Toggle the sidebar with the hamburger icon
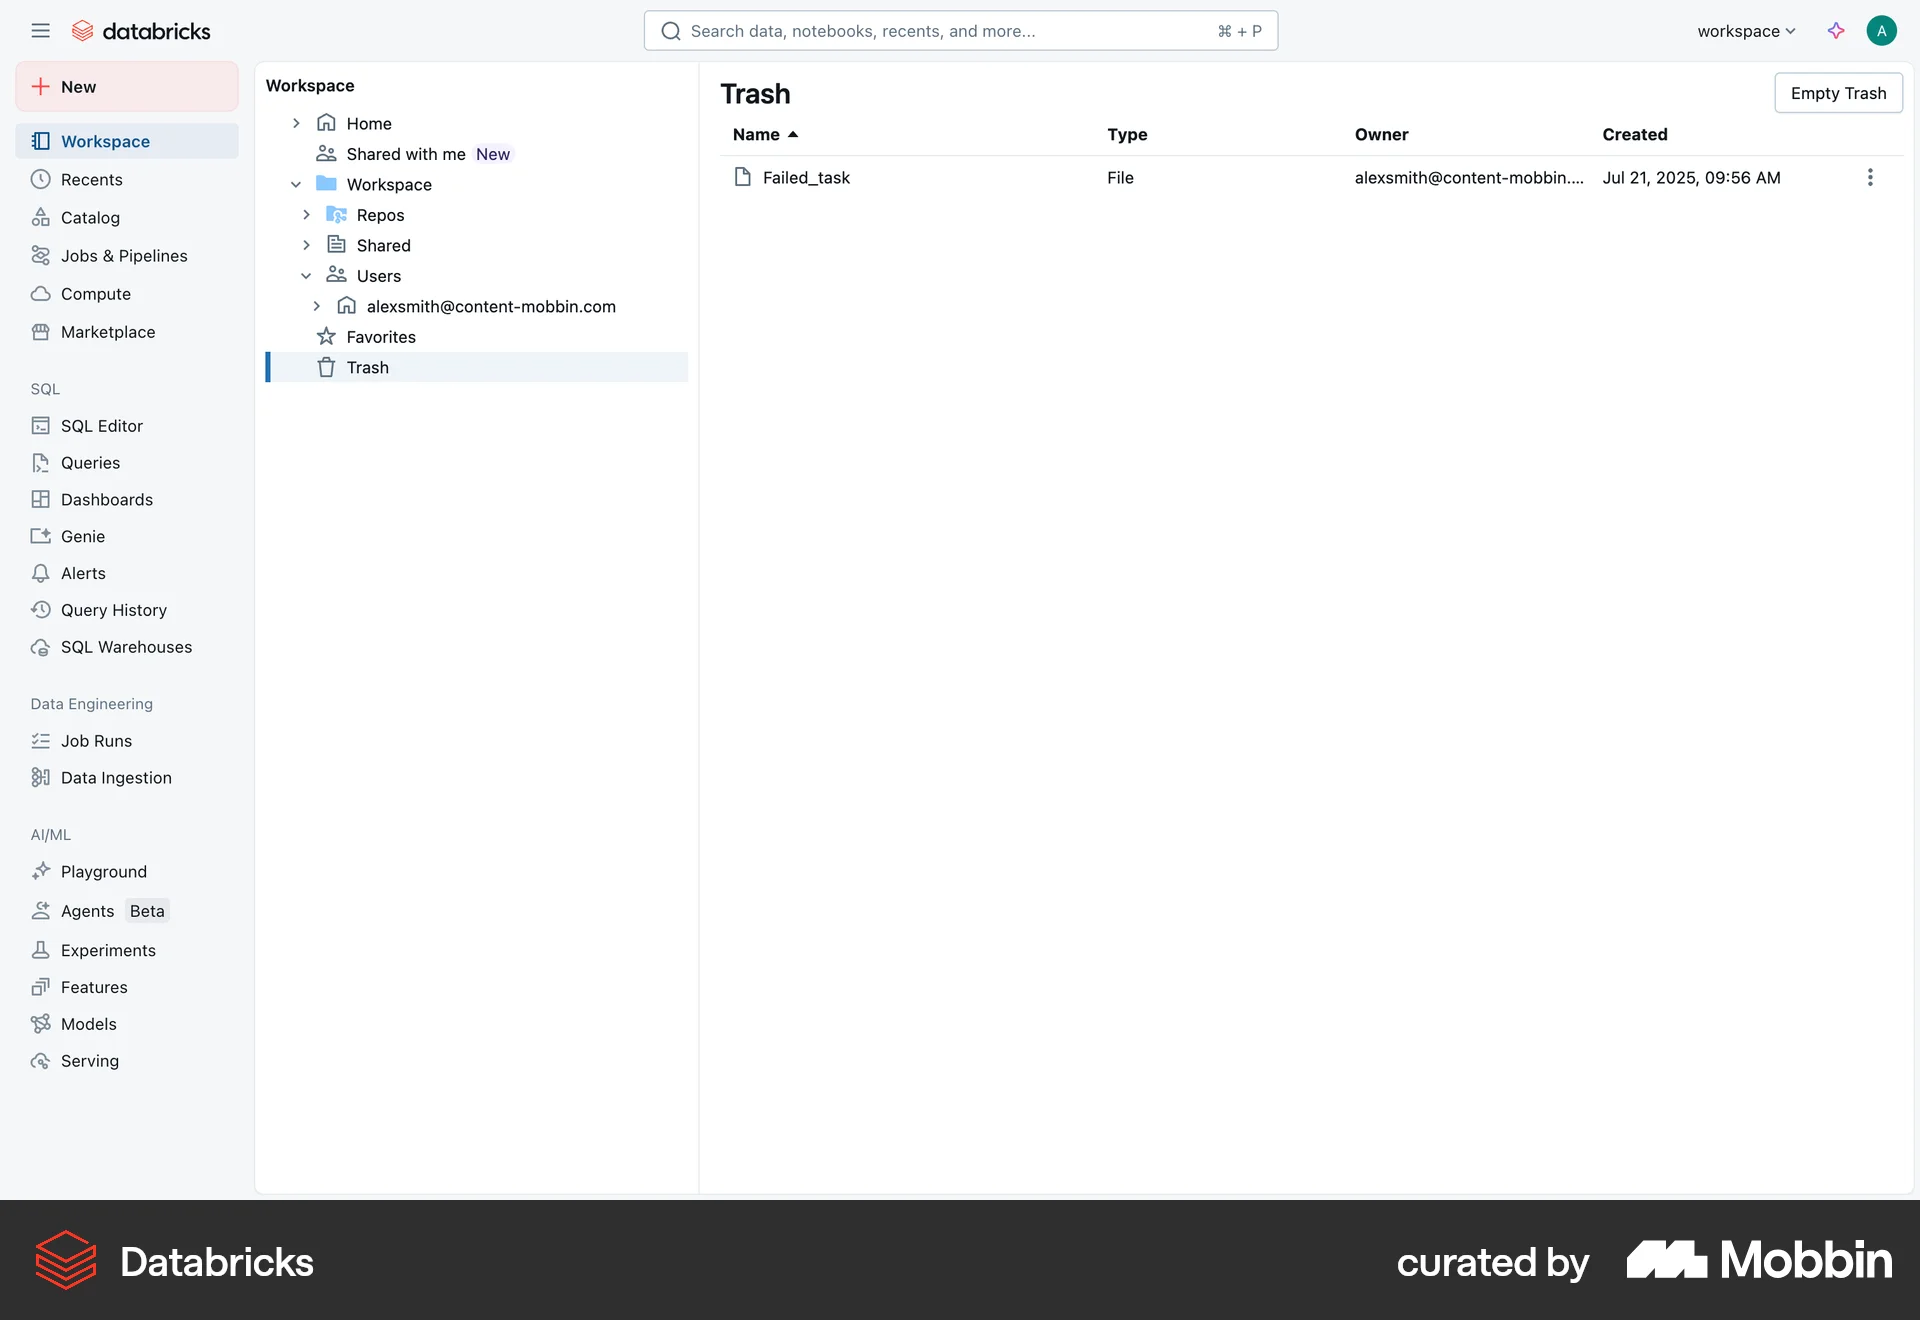 click(41, 30)
